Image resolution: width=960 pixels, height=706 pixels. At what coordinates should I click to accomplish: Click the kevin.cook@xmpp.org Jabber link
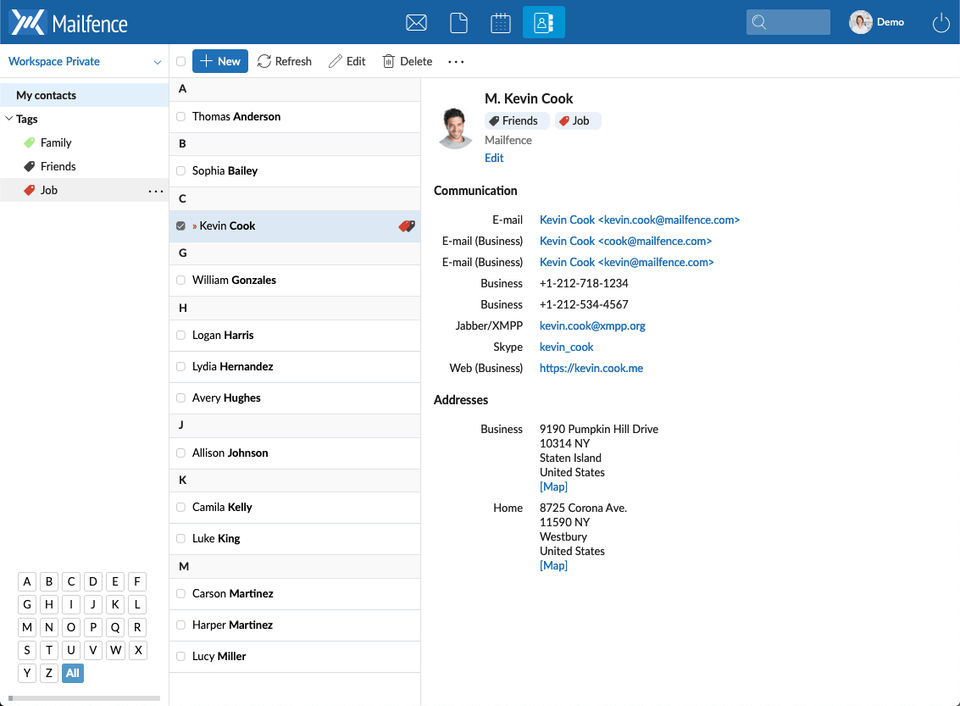(x=592, y=326)
